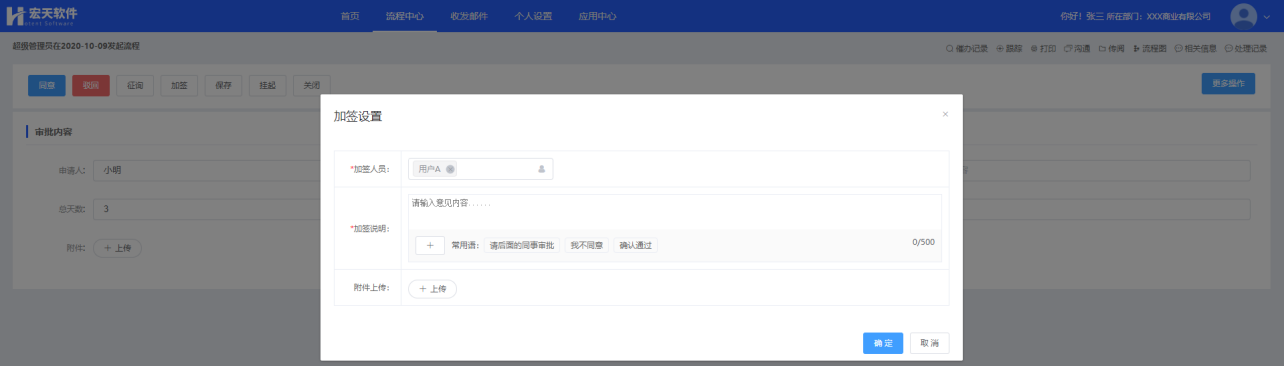
Task: Expand the dropdown arrow beside the avatar
Action: pyautogui.click(x=1267, y=17)
